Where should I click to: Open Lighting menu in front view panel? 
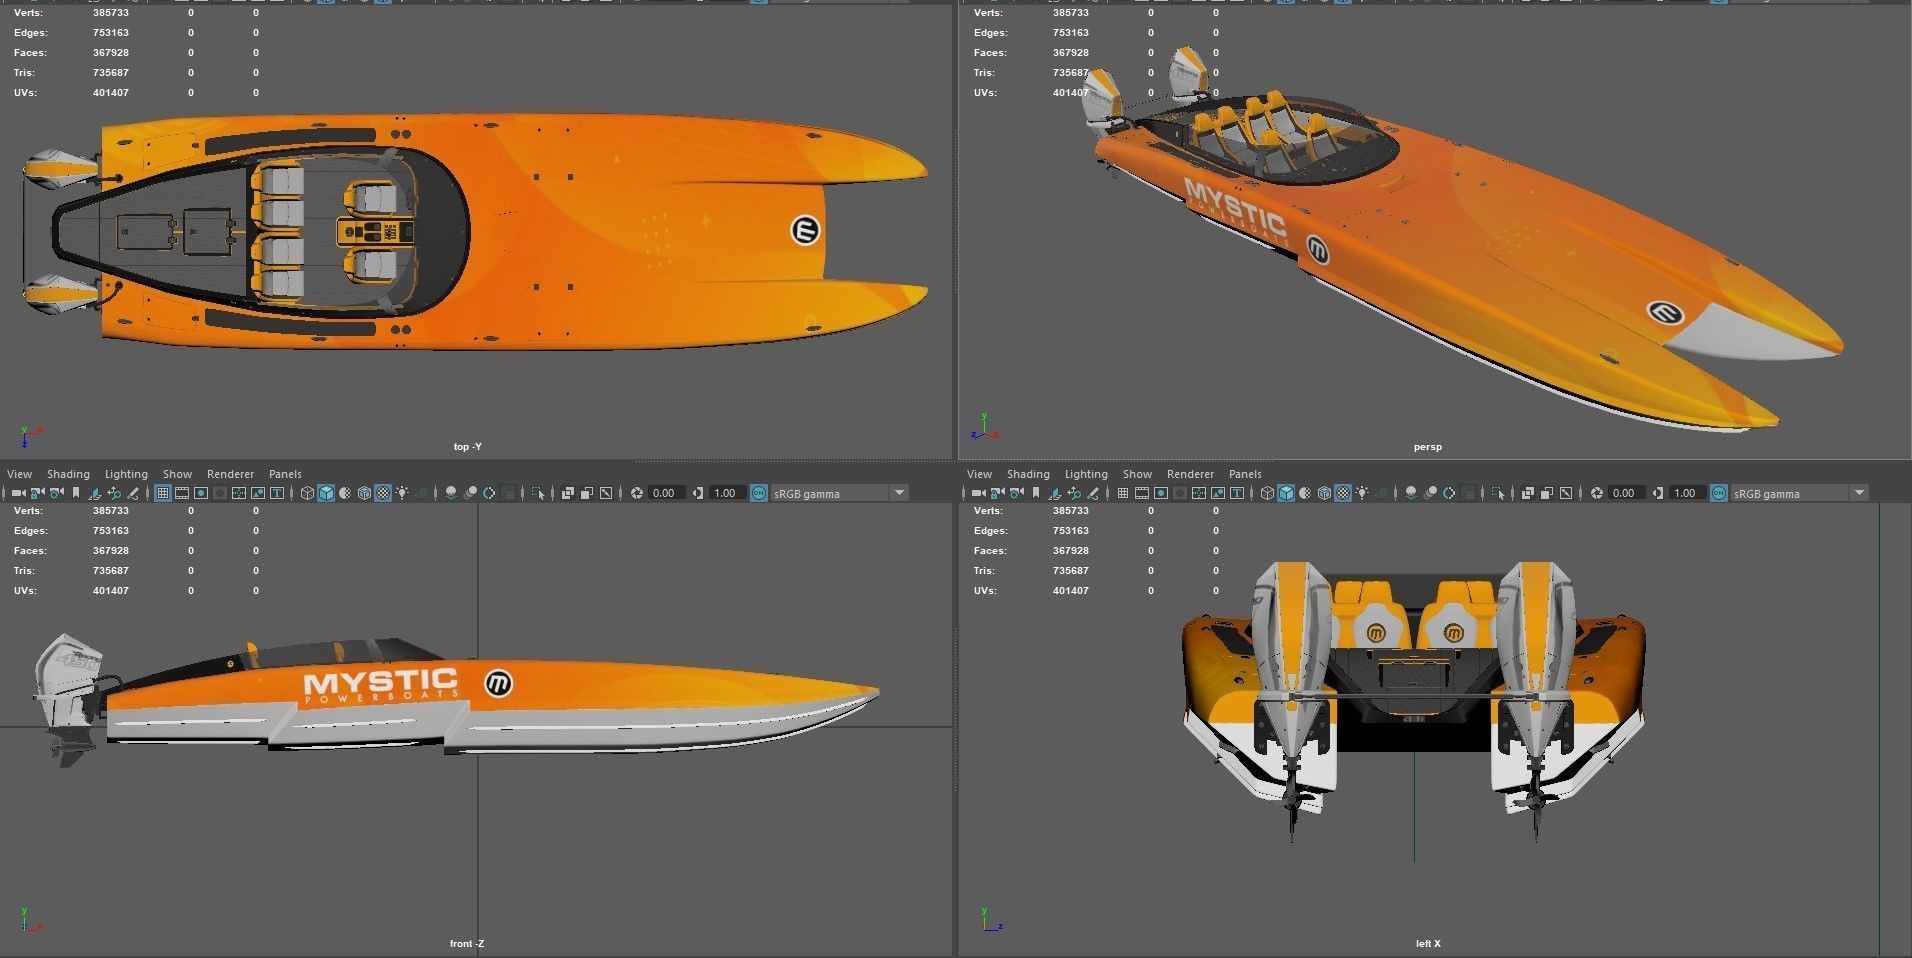click(126, 474)
